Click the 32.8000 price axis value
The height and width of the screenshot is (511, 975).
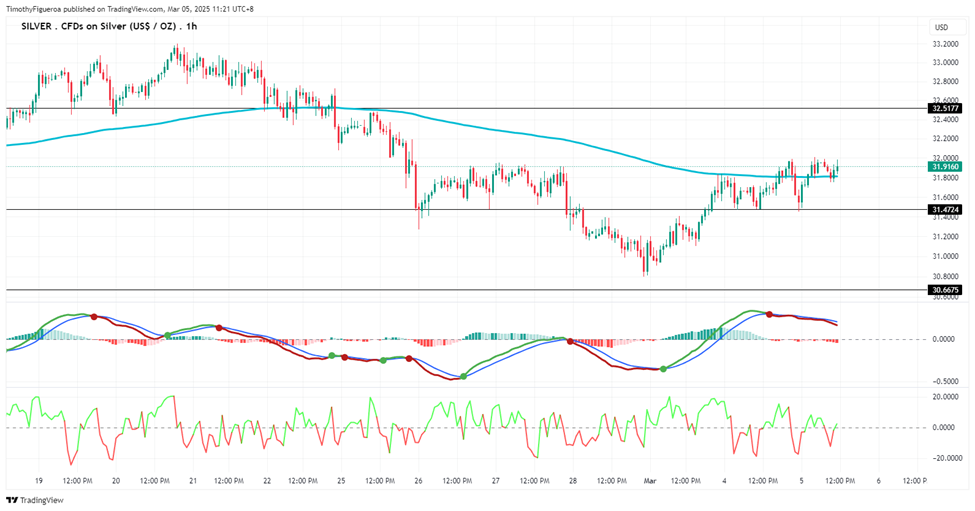coord(945,81)
